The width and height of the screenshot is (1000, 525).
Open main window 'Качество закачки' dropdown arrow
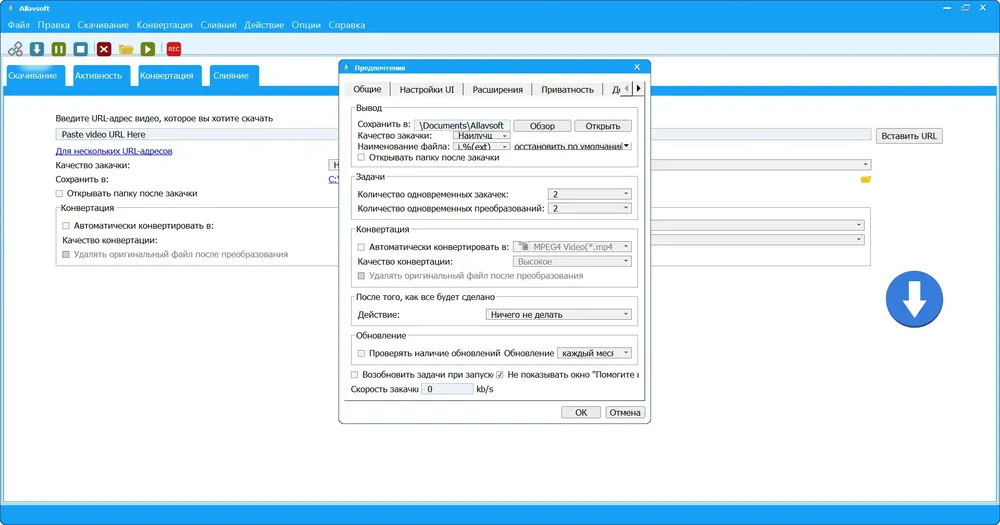[865, 165]
